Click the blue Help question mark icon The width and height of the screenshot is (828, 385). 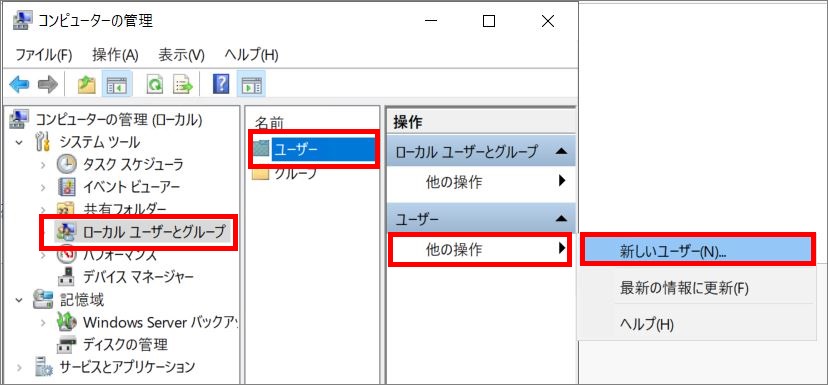click(x=221, y=84)
